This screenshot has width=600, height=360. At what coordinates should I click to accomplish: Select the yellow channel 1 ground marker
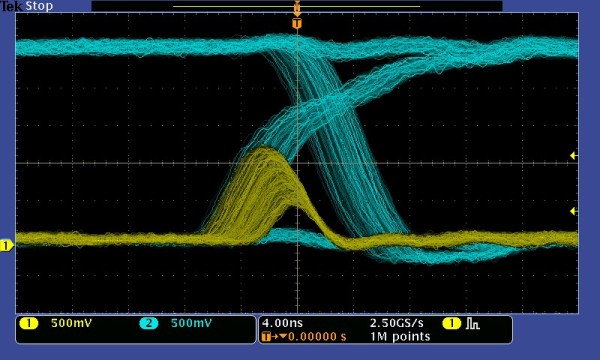coord(6,245)
